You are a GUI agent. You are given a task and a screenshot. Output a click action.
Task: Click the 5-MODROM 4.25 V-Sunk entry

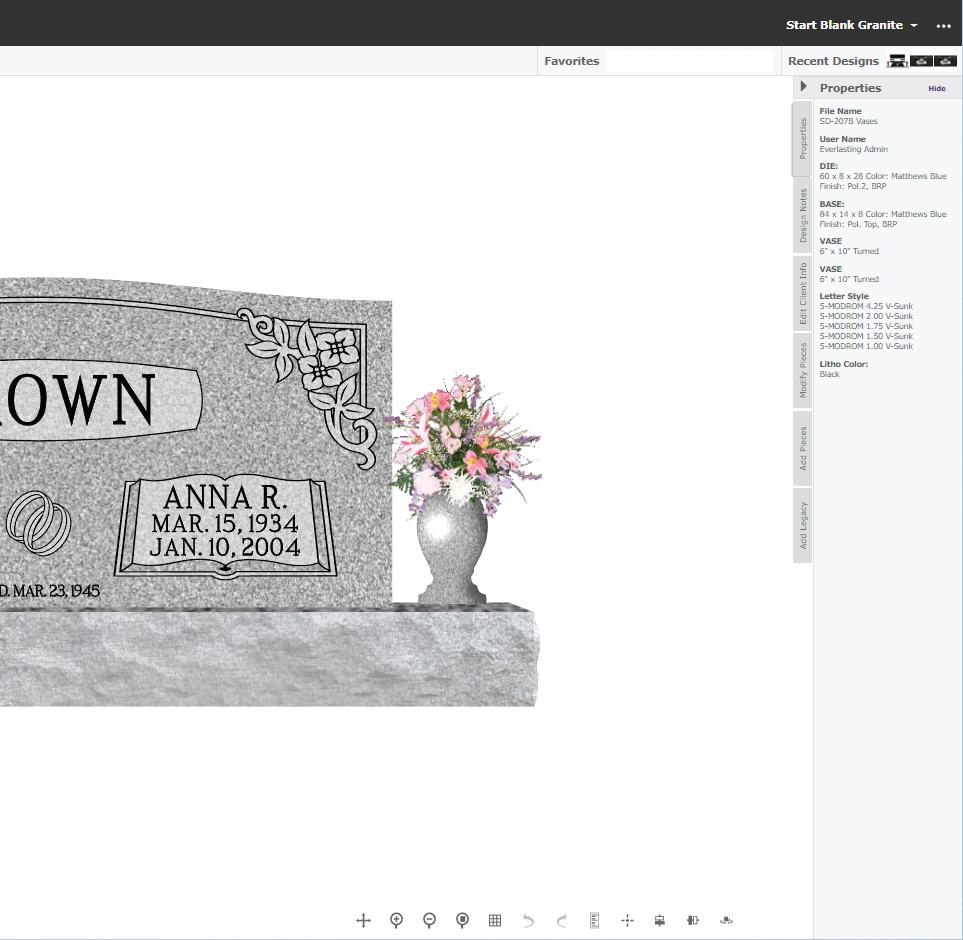click(866, 306)
